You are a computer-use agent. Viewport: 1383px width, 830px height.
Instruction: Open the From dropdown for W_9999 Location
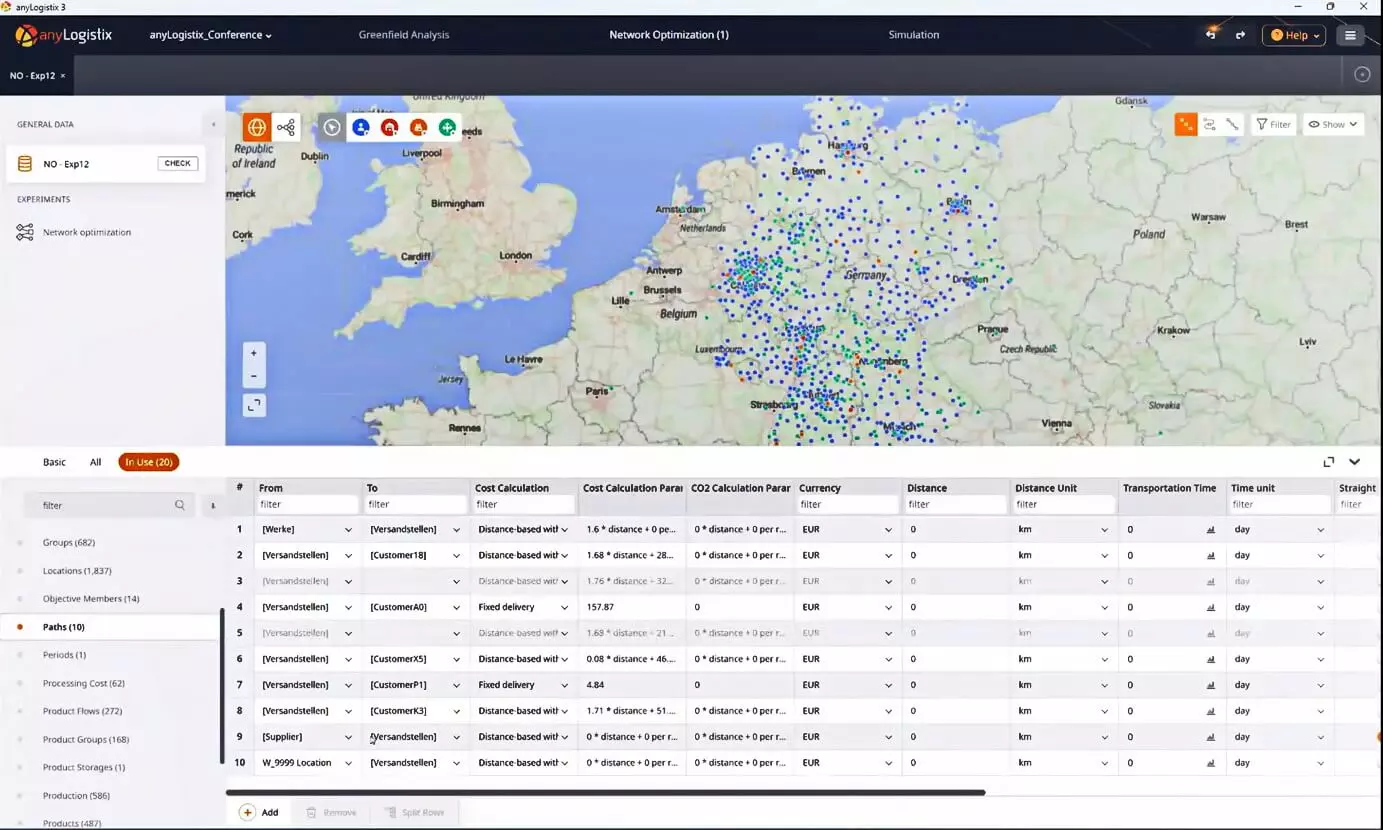(x=349, y=763)
